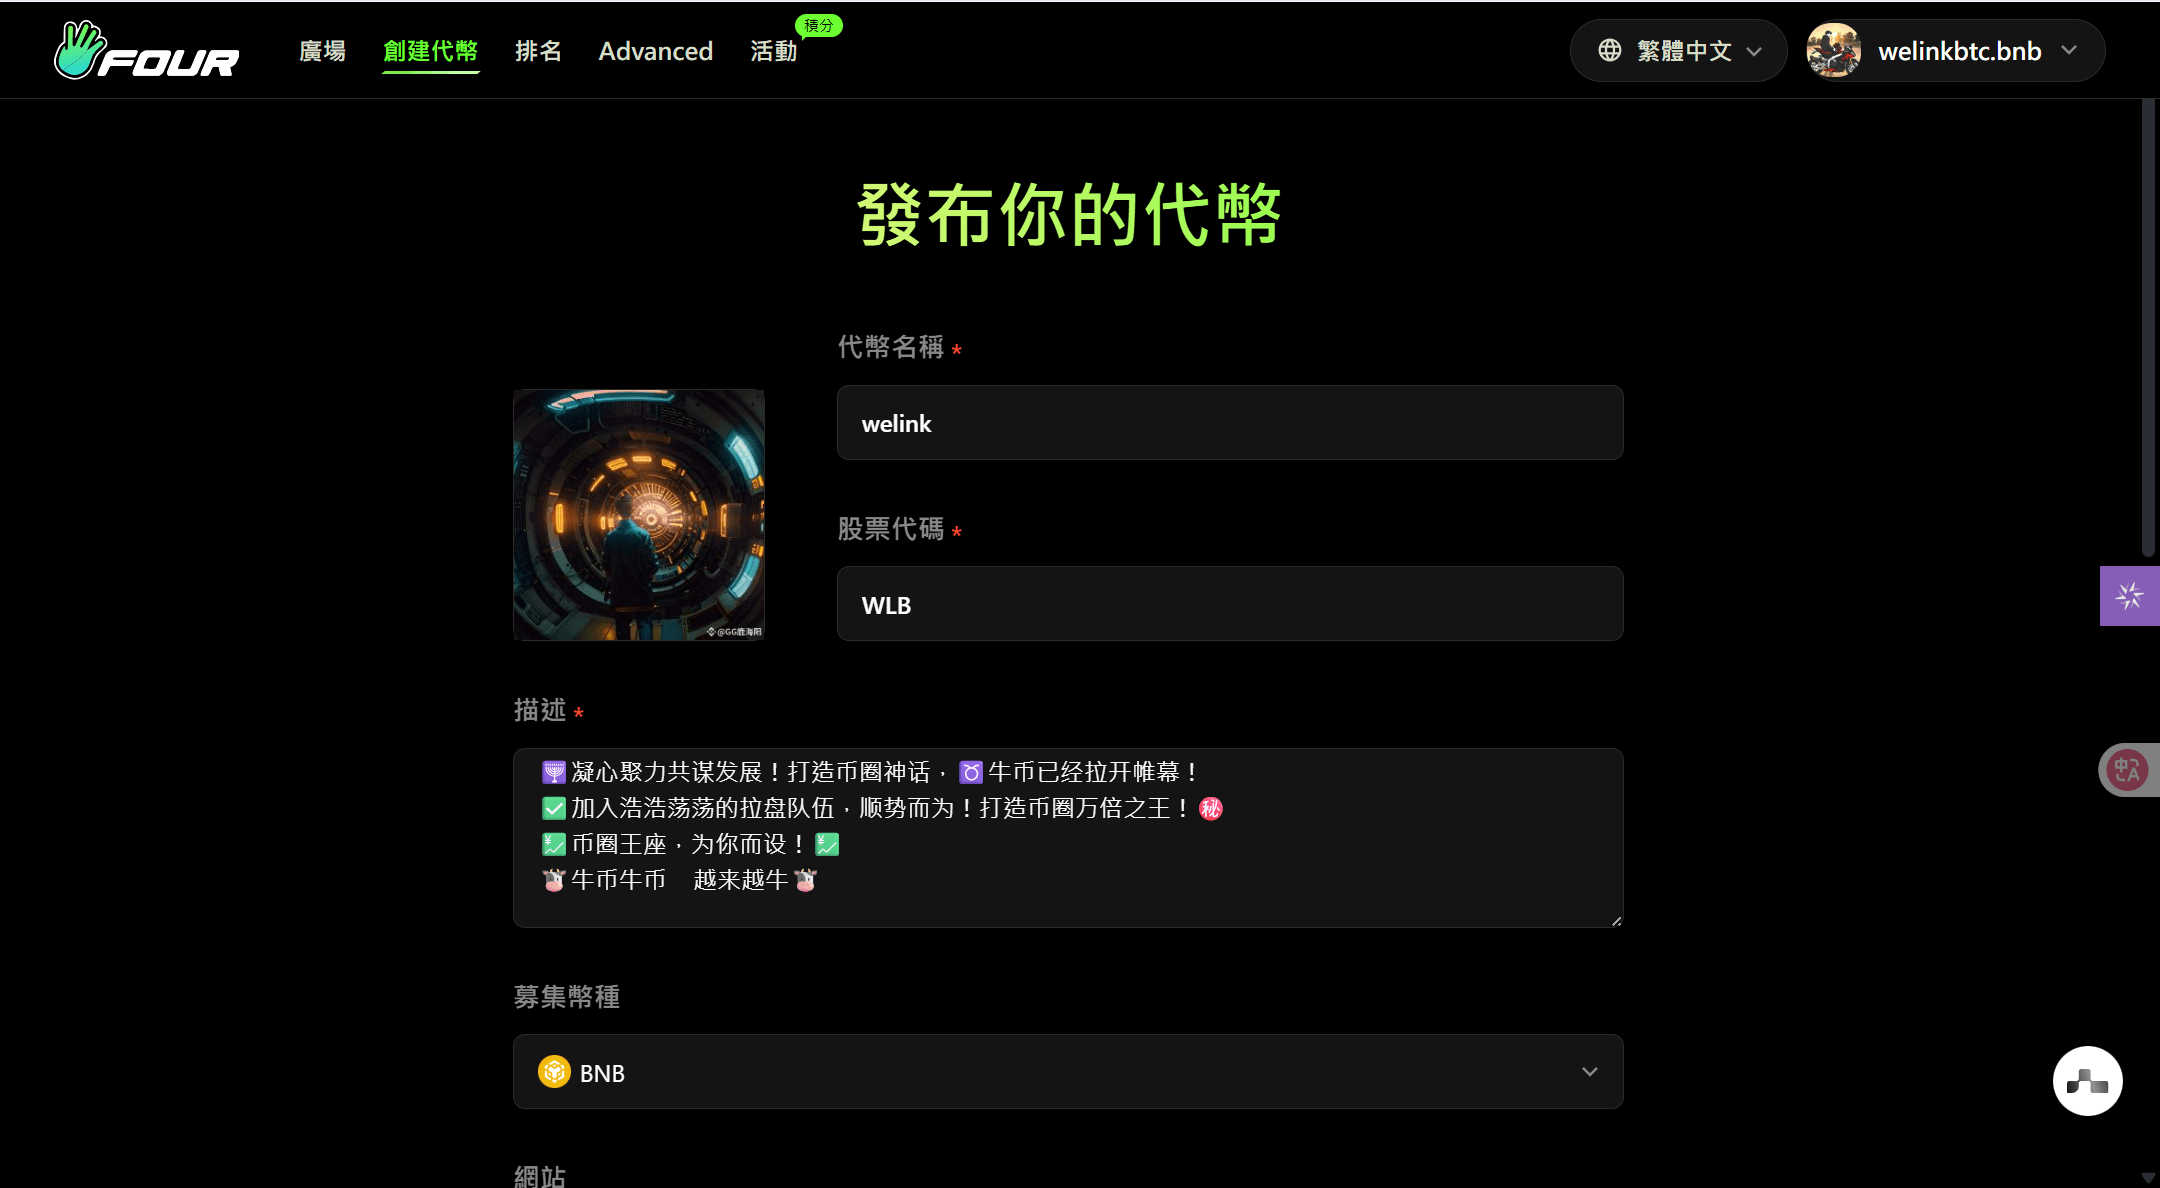
Task: Click the BNB coin icon
Action: 554,1072
